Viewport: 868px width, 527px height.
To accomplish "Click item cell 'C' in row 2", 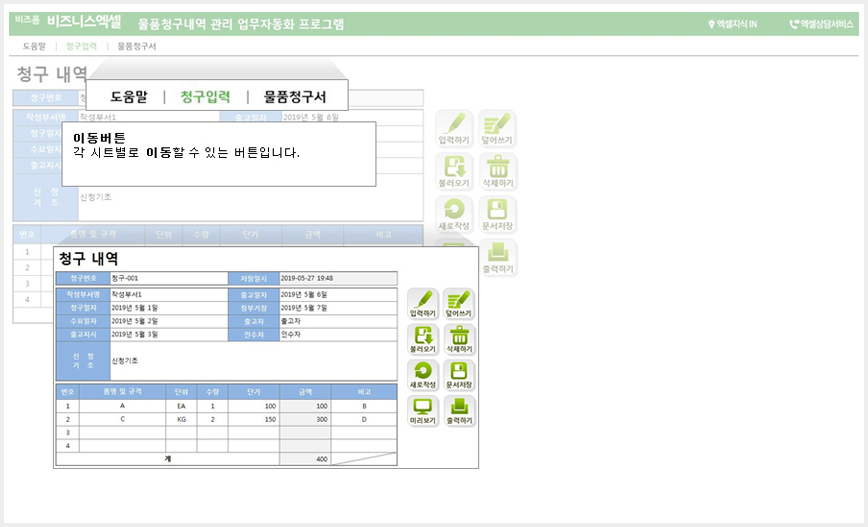I will tap(122, 419).
